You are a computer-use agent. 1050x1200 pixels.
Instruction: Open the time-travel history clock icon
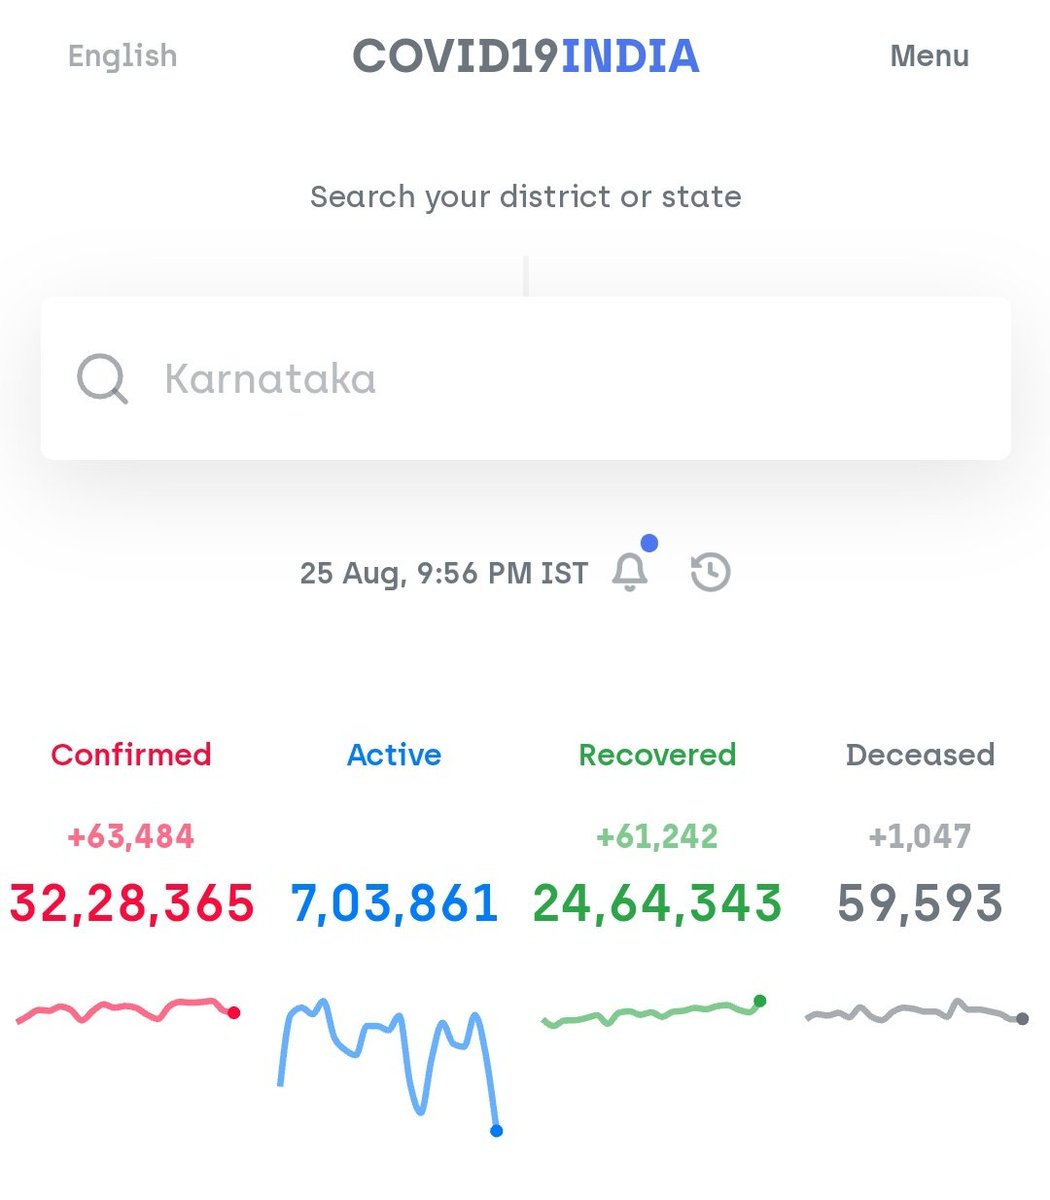(x=710, y=572)
